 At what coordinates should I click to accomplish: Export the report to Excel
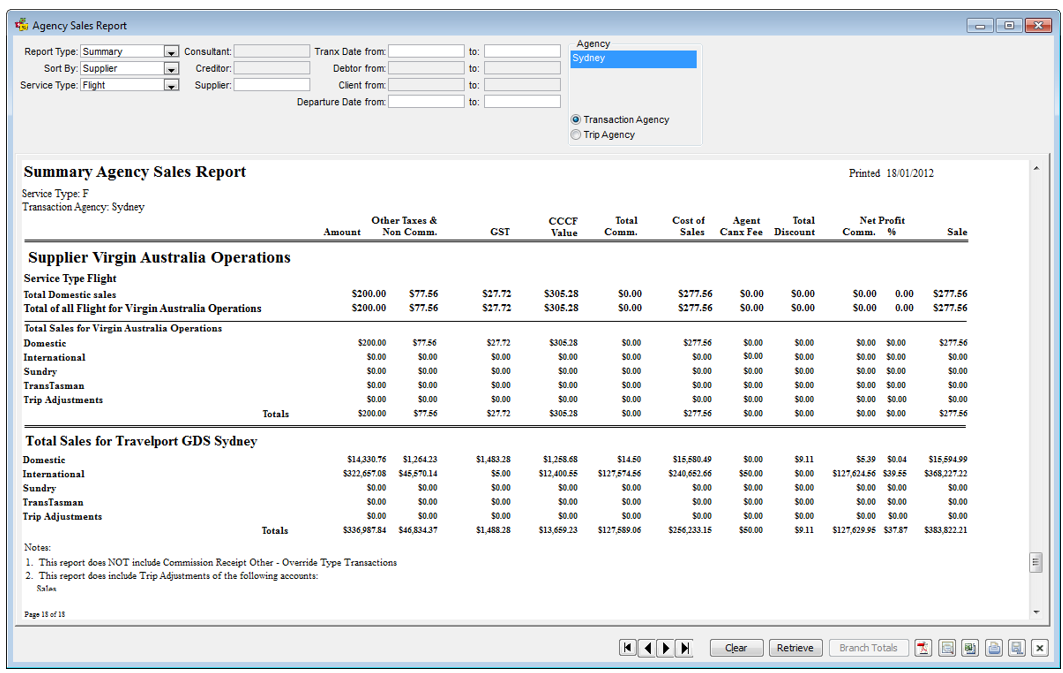click(969, 647)
